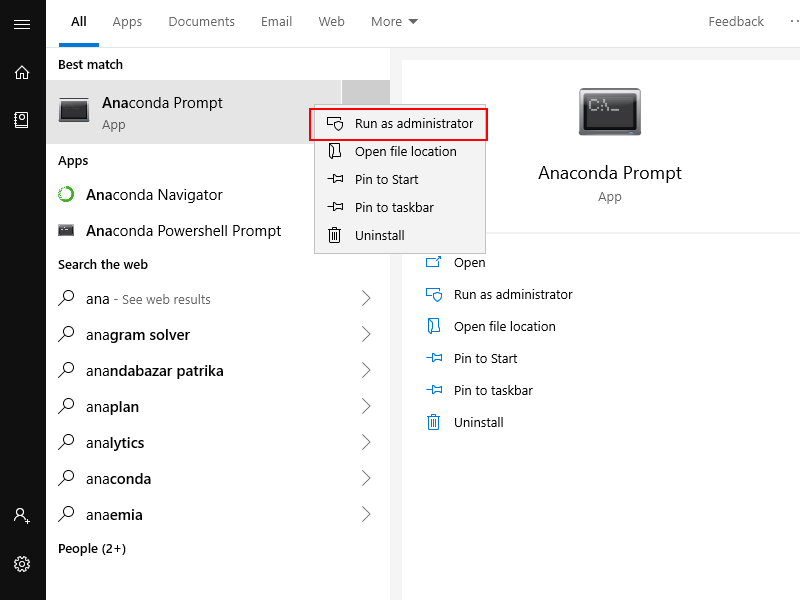
Task: Click Pin to taskbar in the right panel
Action: (x=493, y=391)
